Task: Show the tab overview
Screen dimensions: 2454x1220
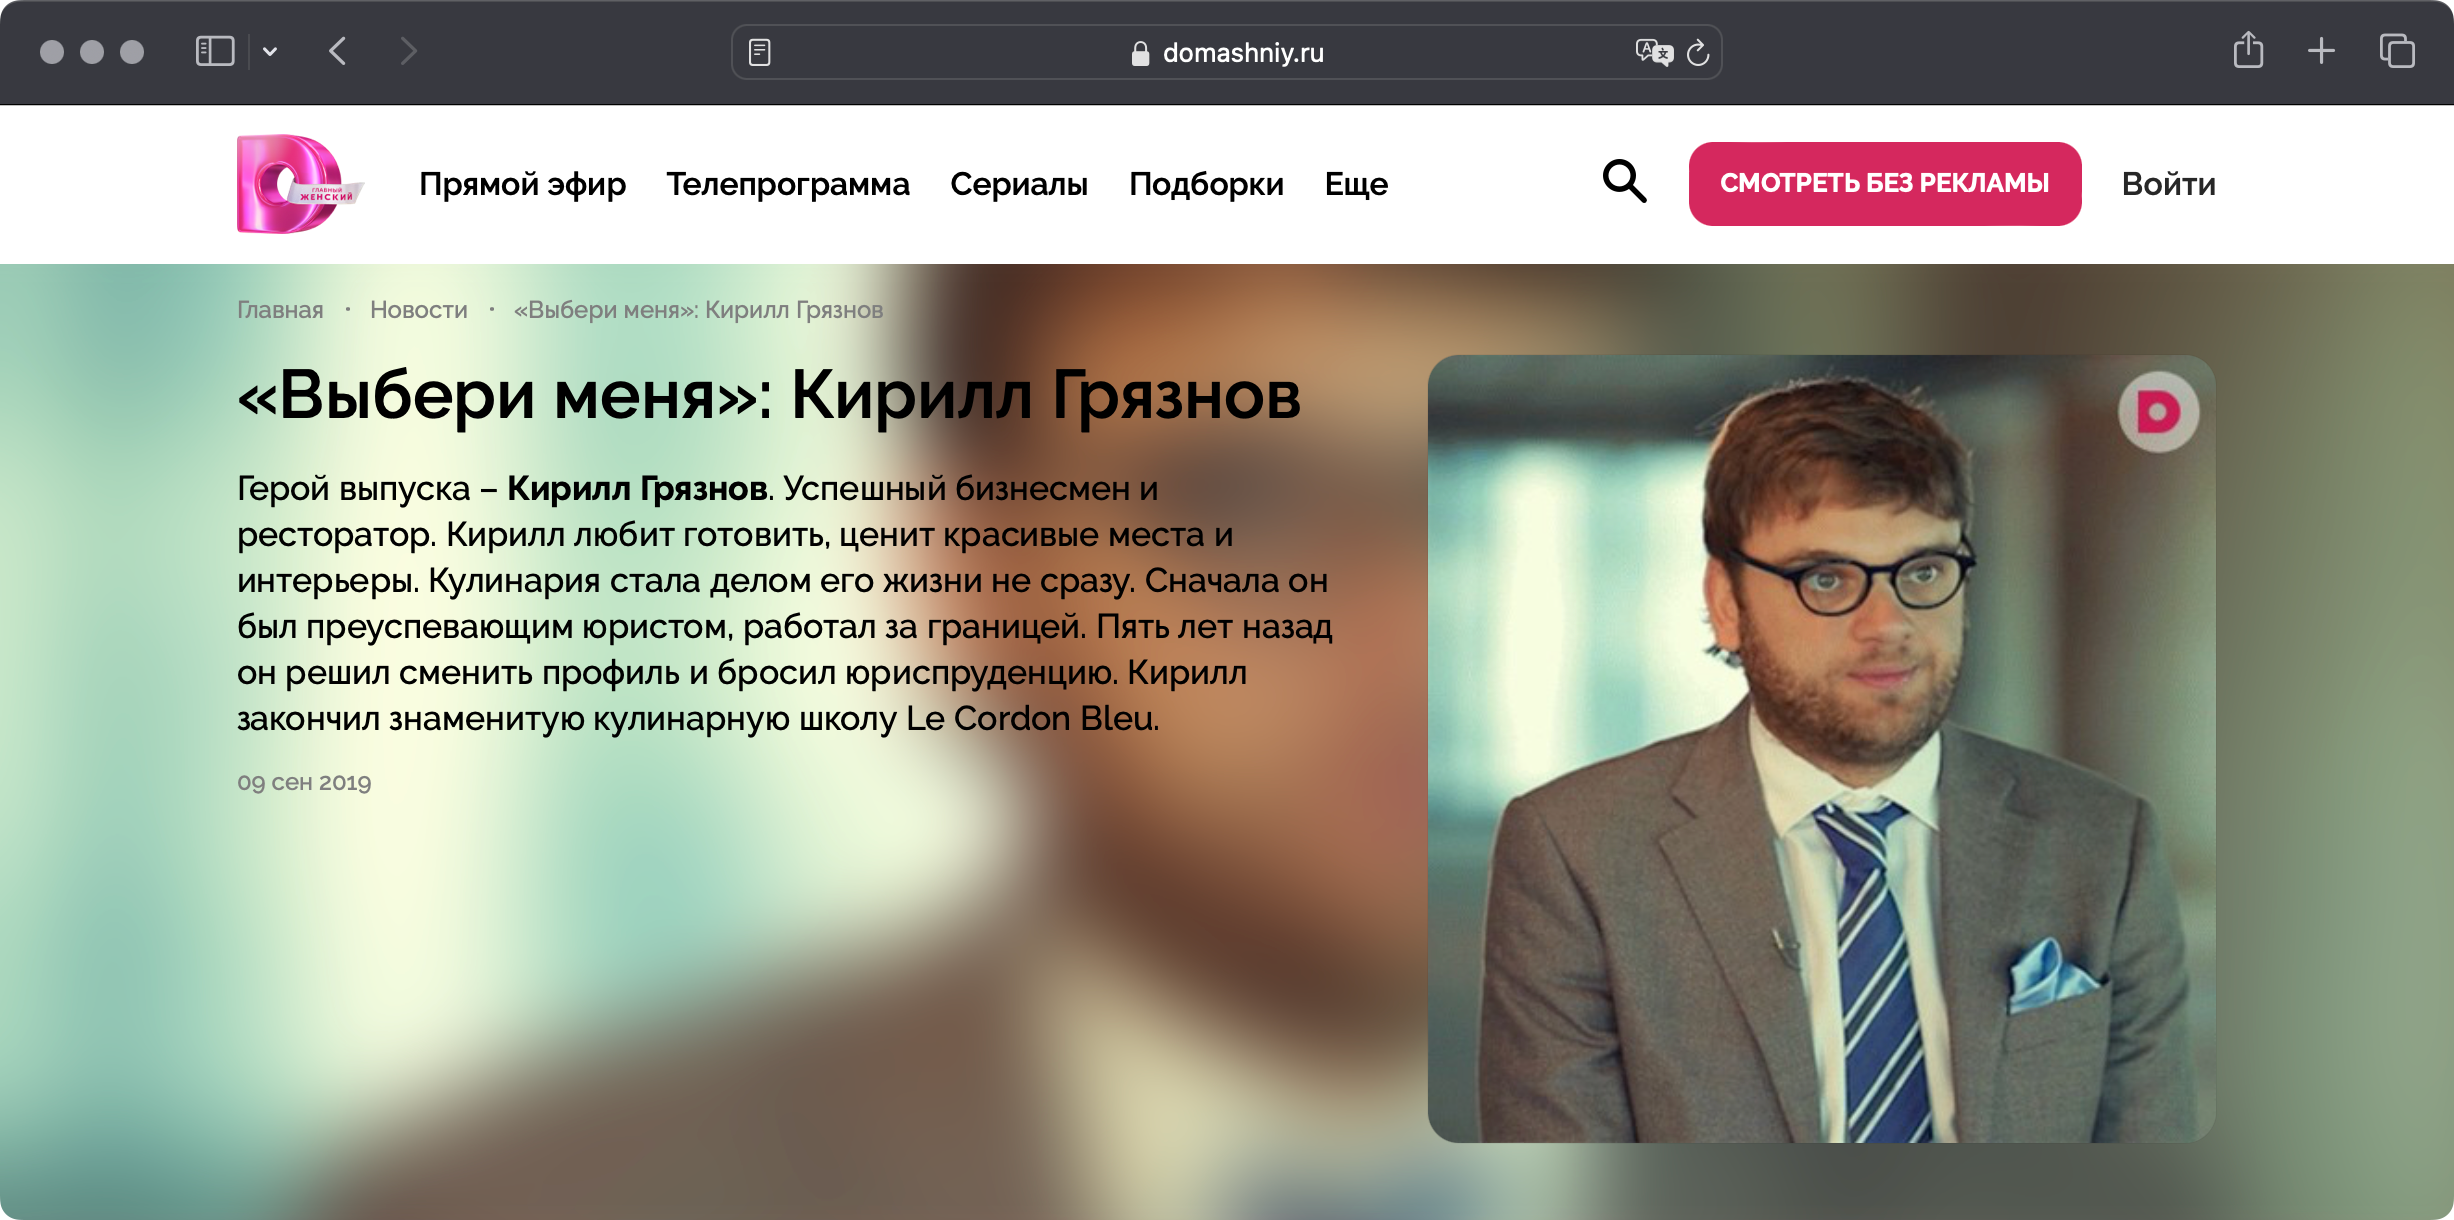Action: point(2397,51)
